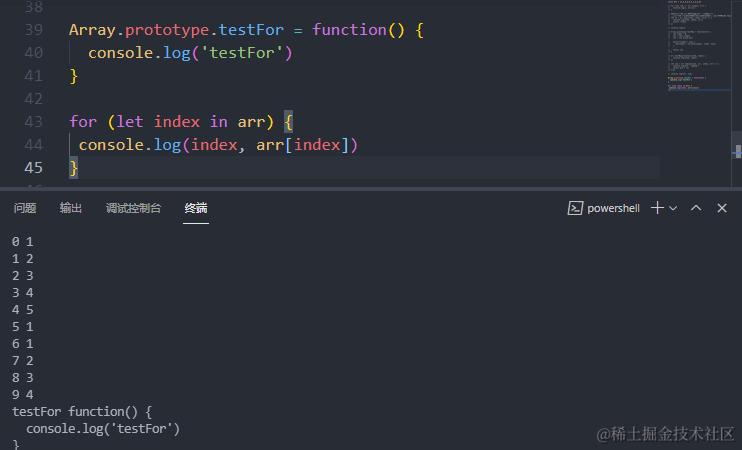Viewport: 742px width, 450px height.
Task: Click terminal line console.log('testFor')
Action: pos(103,429)
